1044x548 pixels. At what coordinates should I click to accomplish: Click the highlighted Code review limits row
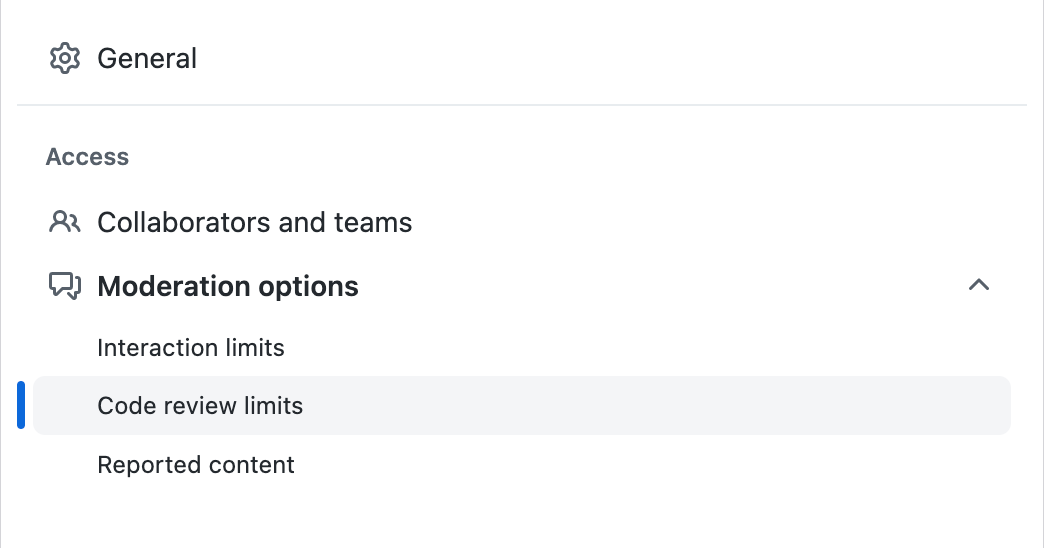(520, 406)
